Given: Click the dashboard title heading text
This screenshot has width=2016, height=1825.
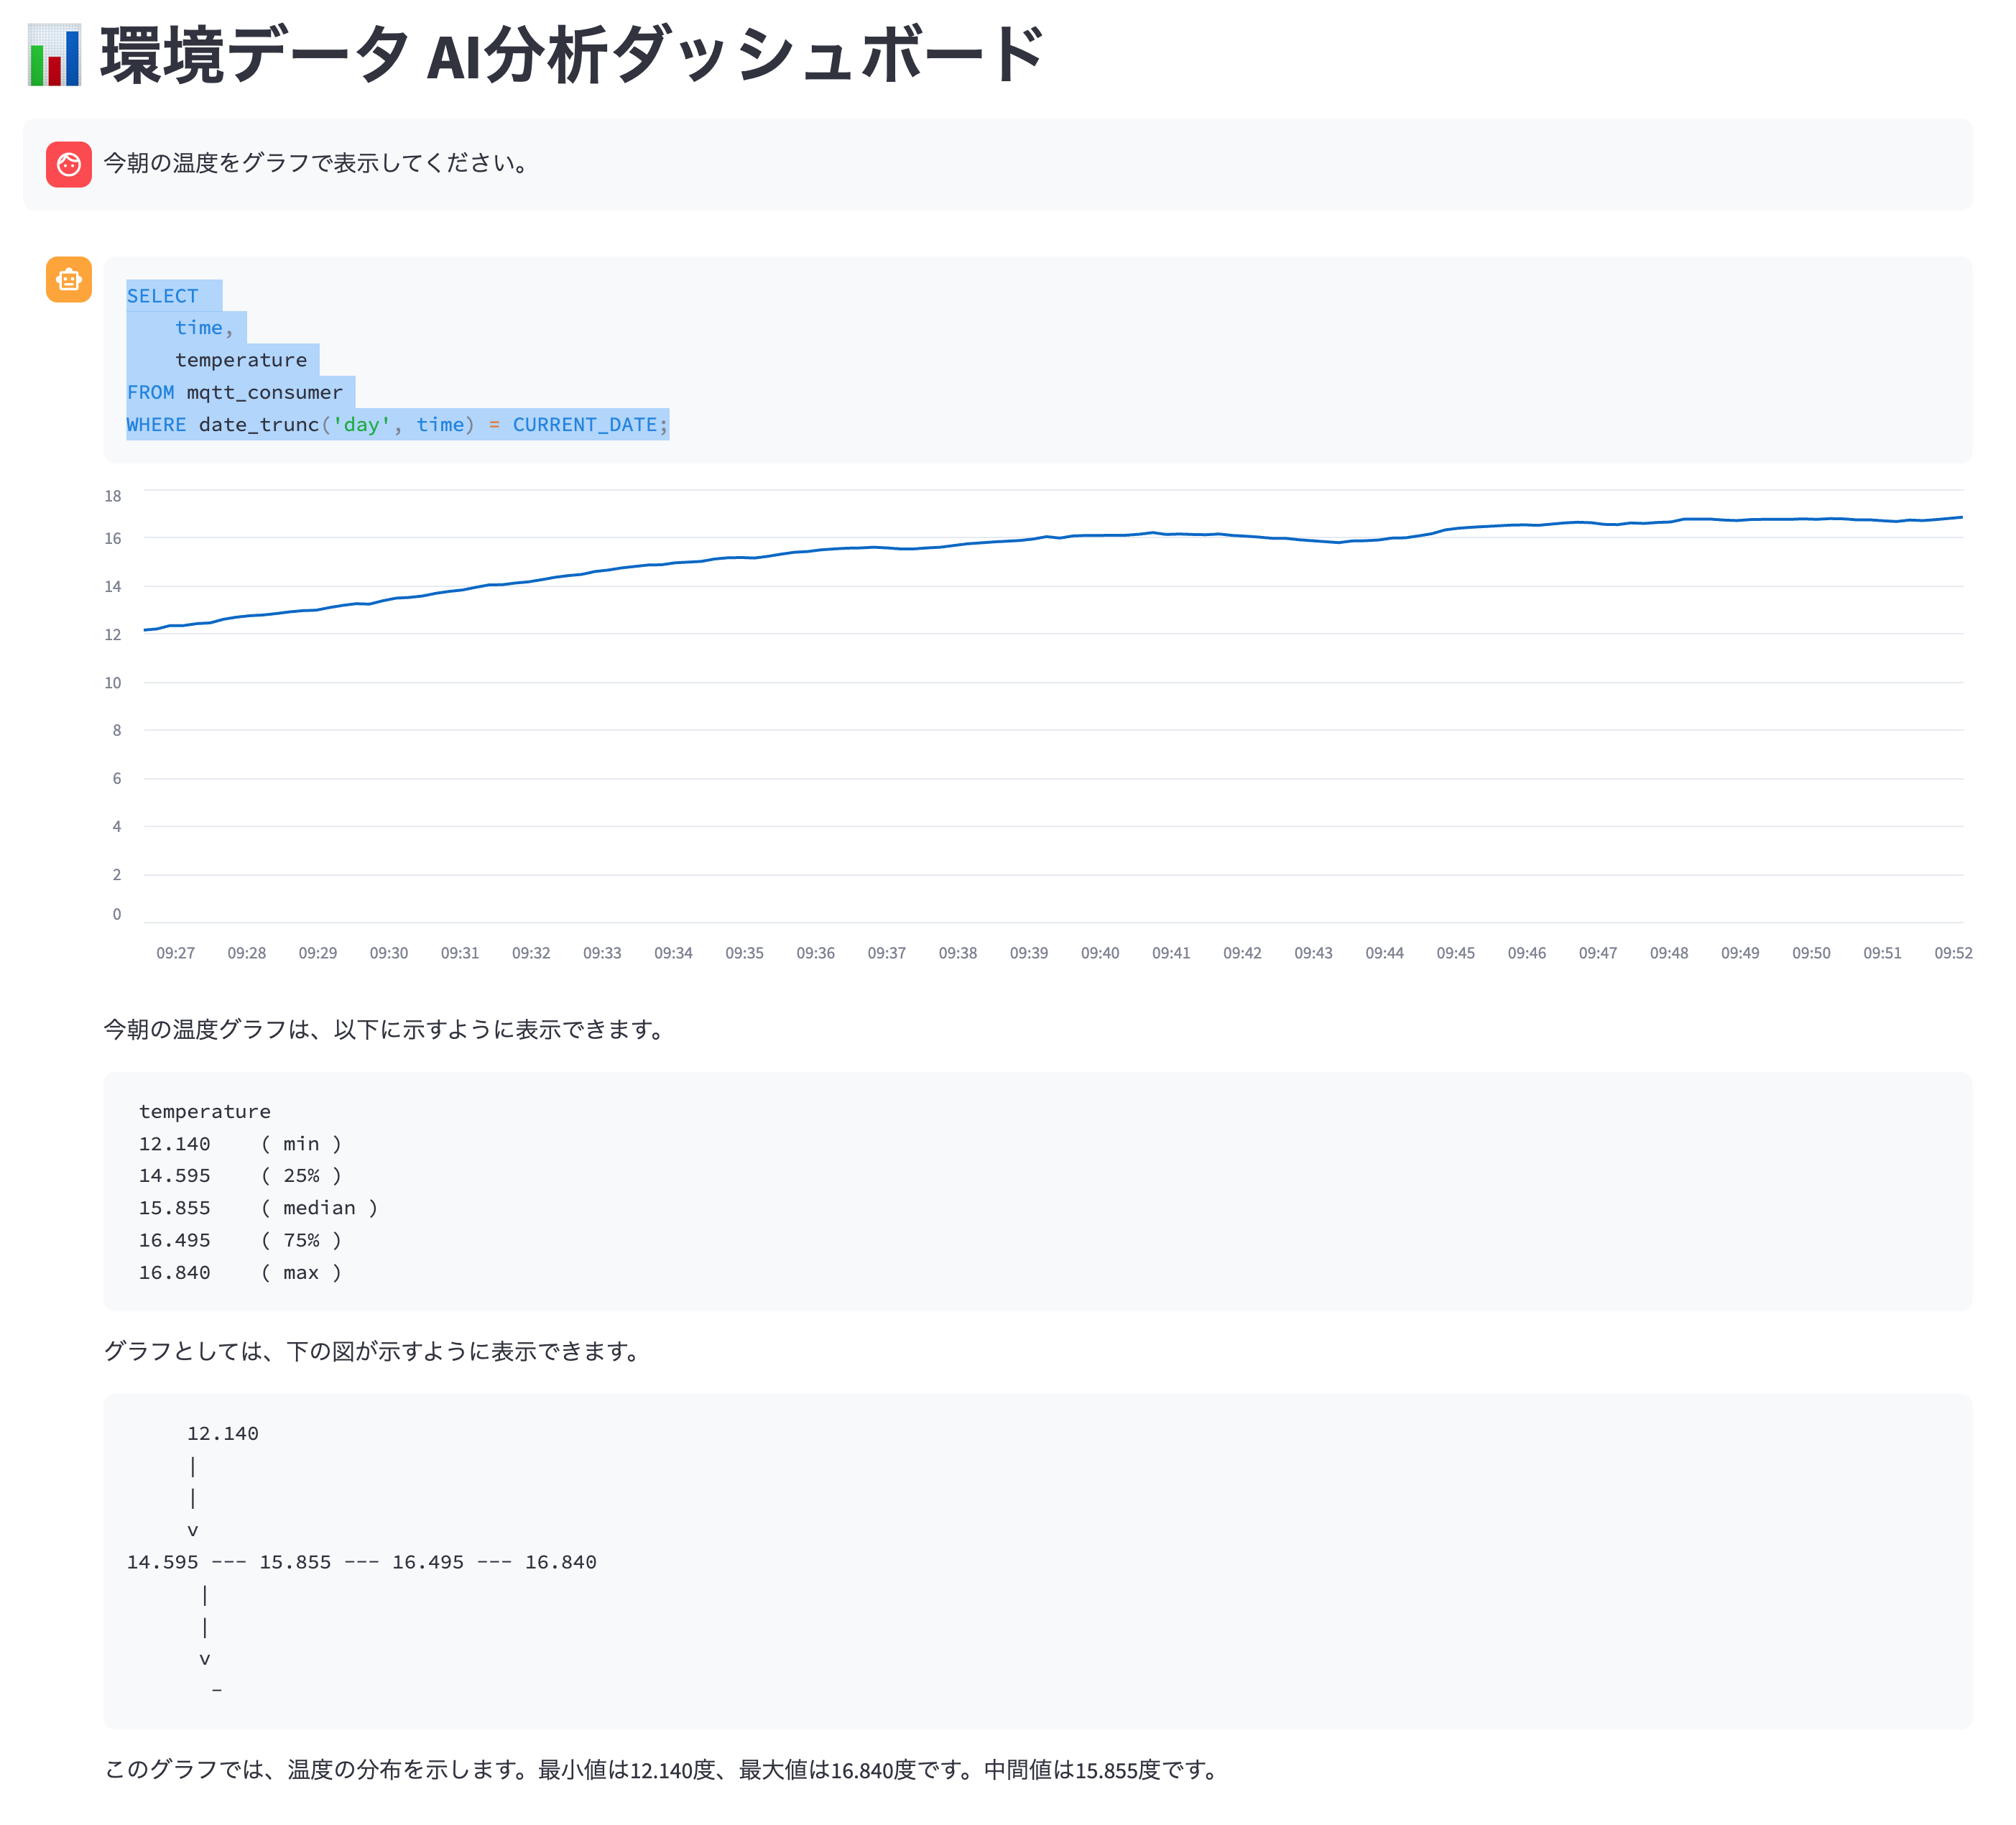Looking at the screenshot, I should coord(572,56).
